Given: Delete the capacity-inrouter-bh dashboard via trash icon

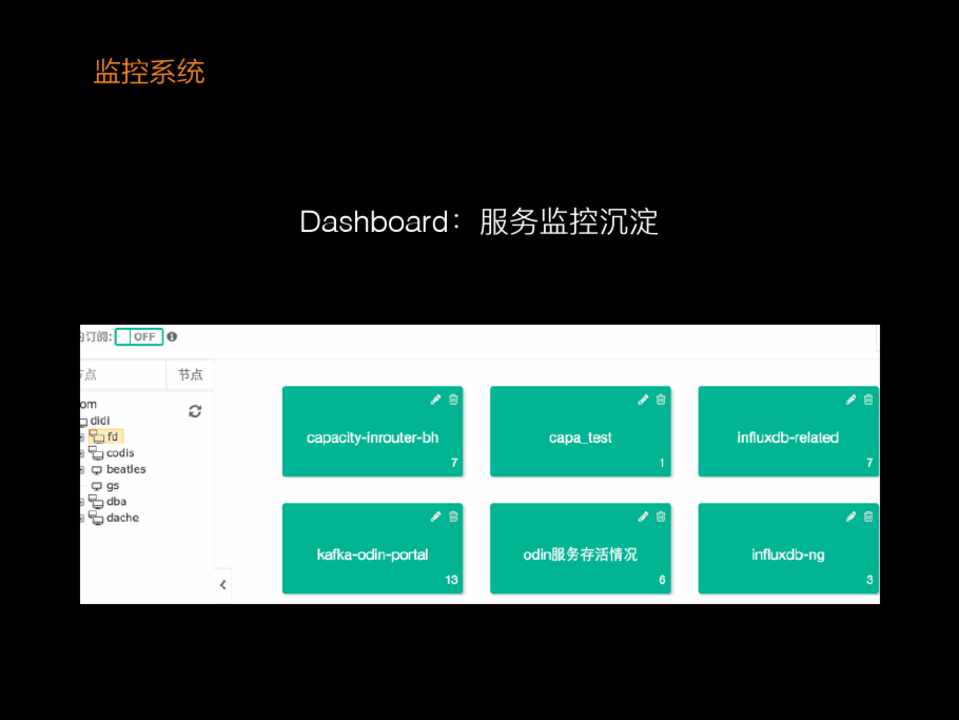Looking at the screenshot, I should click(453, 400).
